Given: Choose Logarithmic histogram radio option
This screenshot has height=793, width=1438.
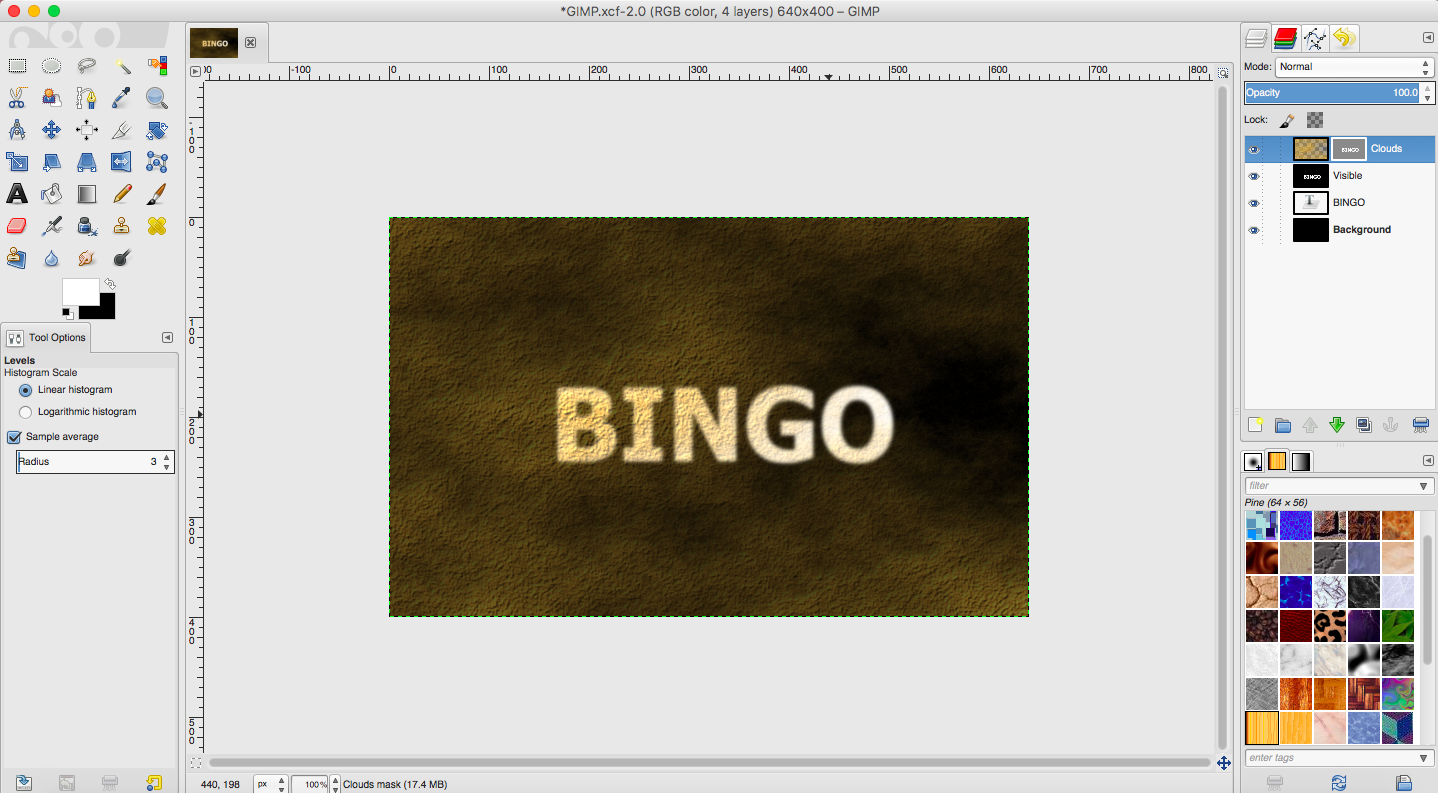Looking at the screenshot, I should (26, 412).
